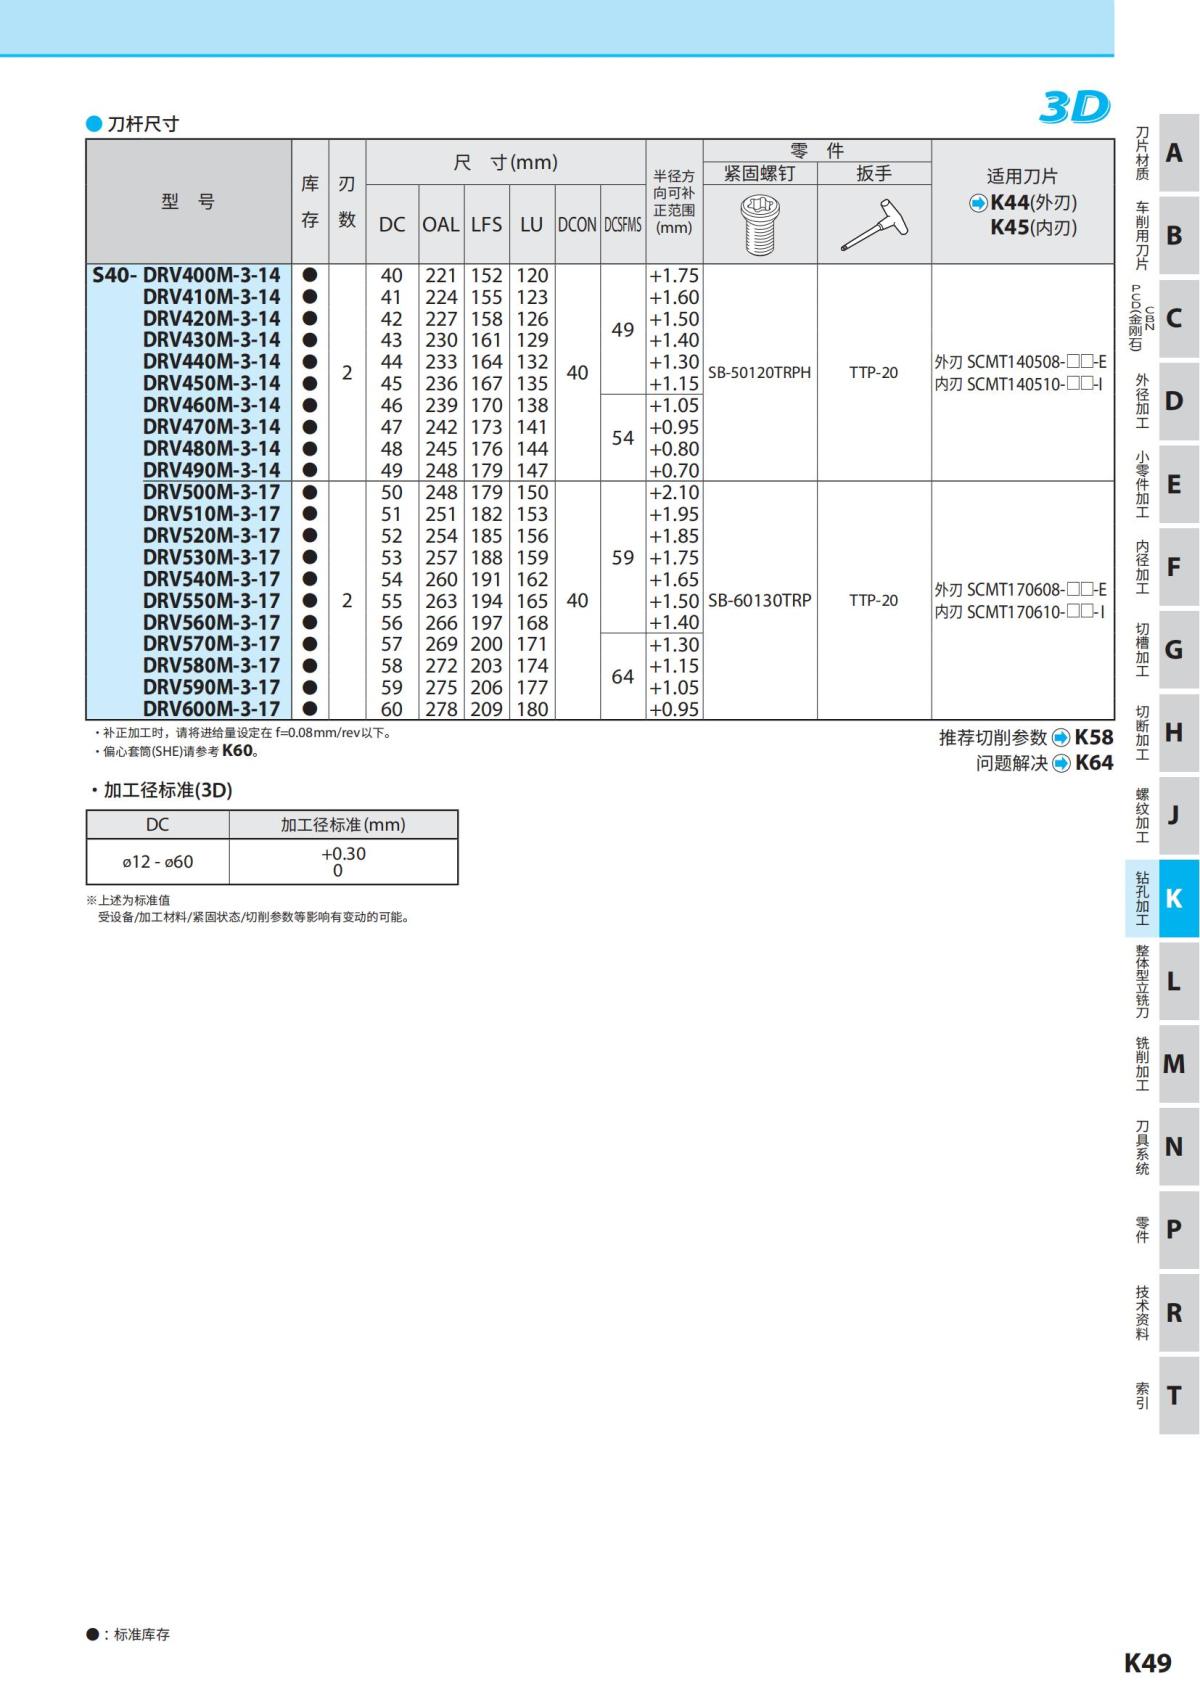Viewport: 1200px width, 1697px height.
Task: Click the SCMT170608 outer insert entry
Action: [1020, 590]
